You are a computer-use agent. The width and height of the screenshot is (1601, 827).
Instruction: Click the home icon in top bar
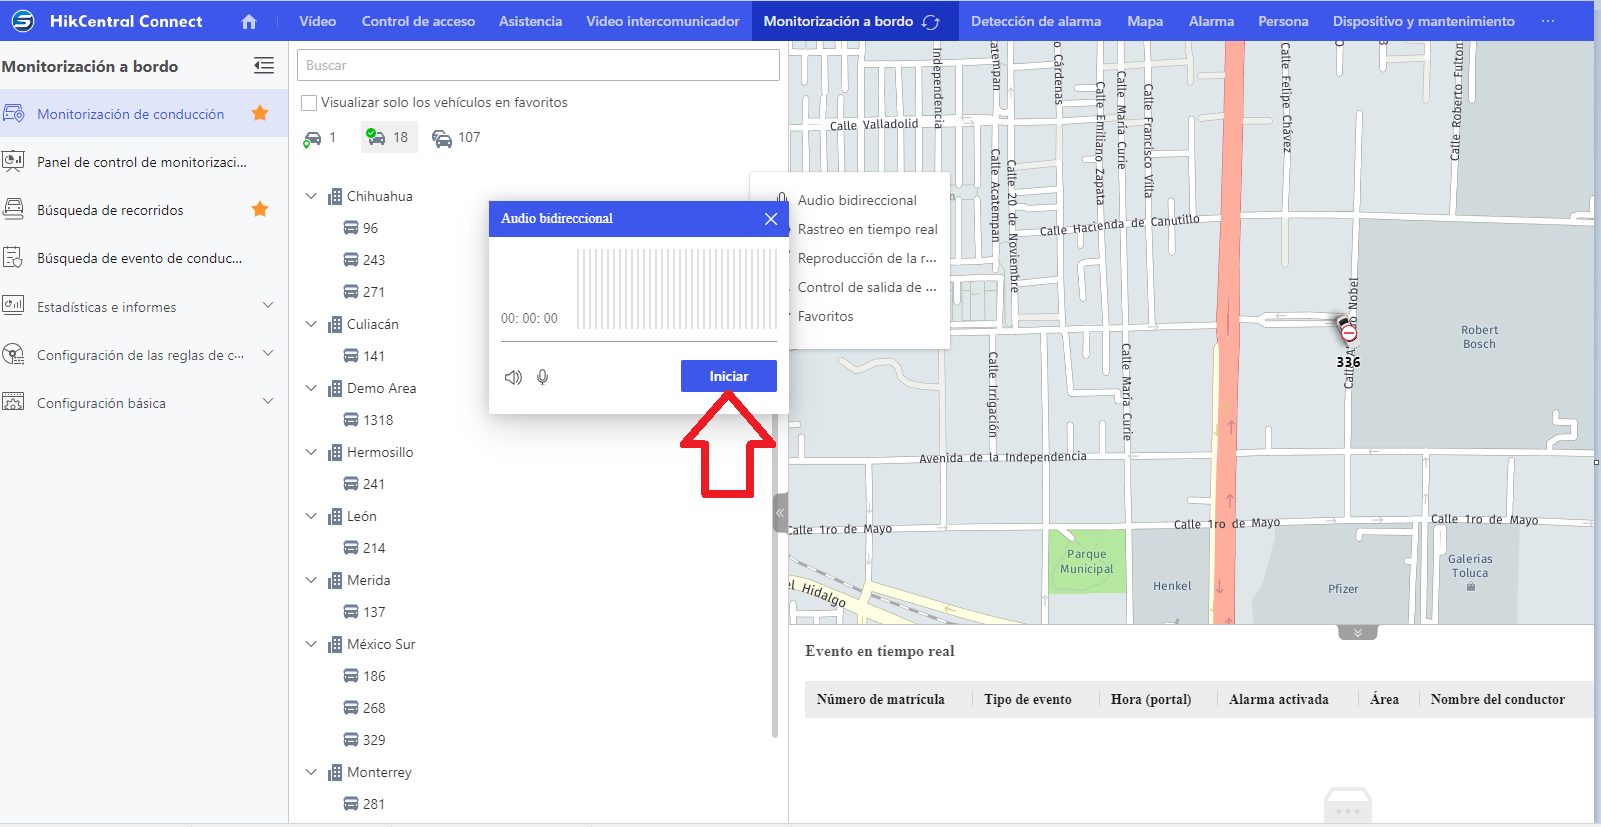click(x=249, y=21)
